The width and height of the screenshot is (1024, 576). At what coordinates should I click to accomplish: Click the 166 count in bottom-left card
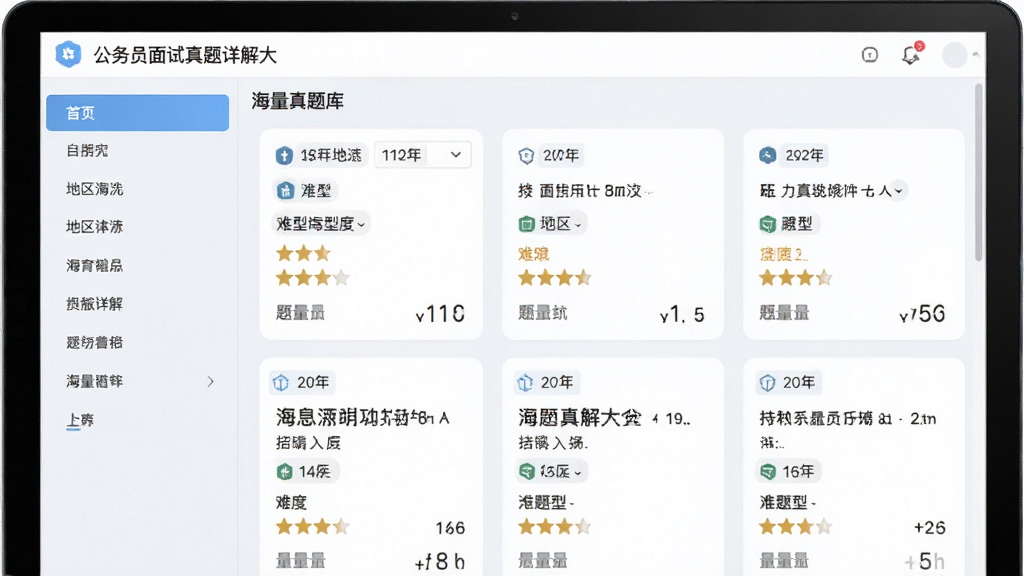451,528
